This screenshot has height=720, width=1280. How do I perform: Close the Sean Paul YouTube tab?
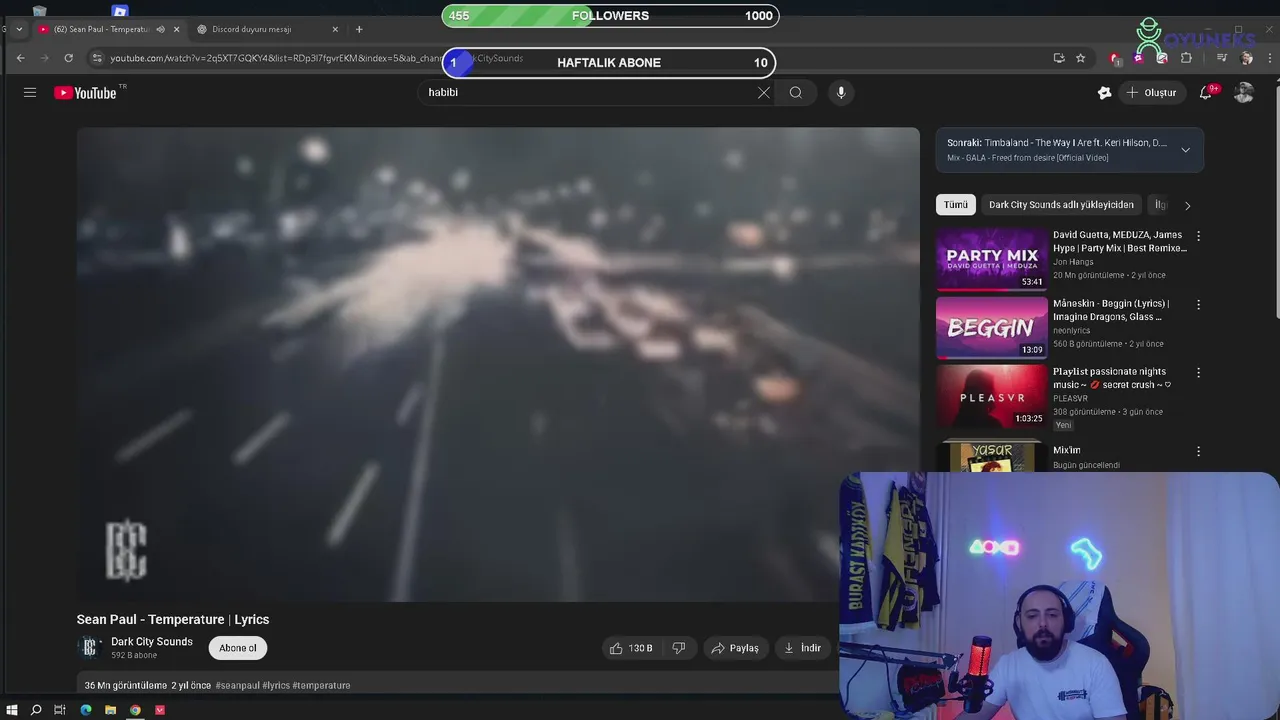176,29
